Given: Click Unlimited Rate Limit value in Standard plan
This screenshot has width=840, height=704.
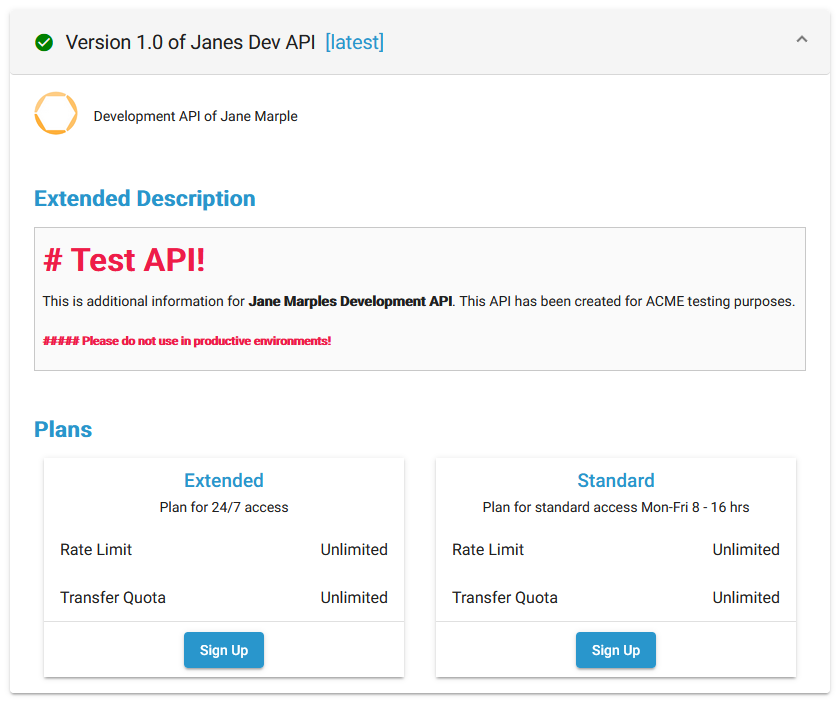Looking at the screenshot, I should 746,550.
